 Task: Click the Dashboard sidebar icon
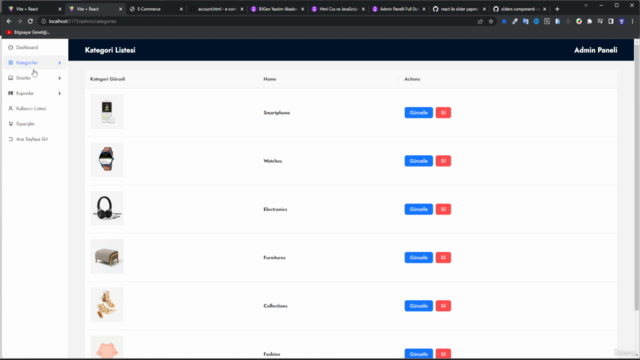click(11, 47)
